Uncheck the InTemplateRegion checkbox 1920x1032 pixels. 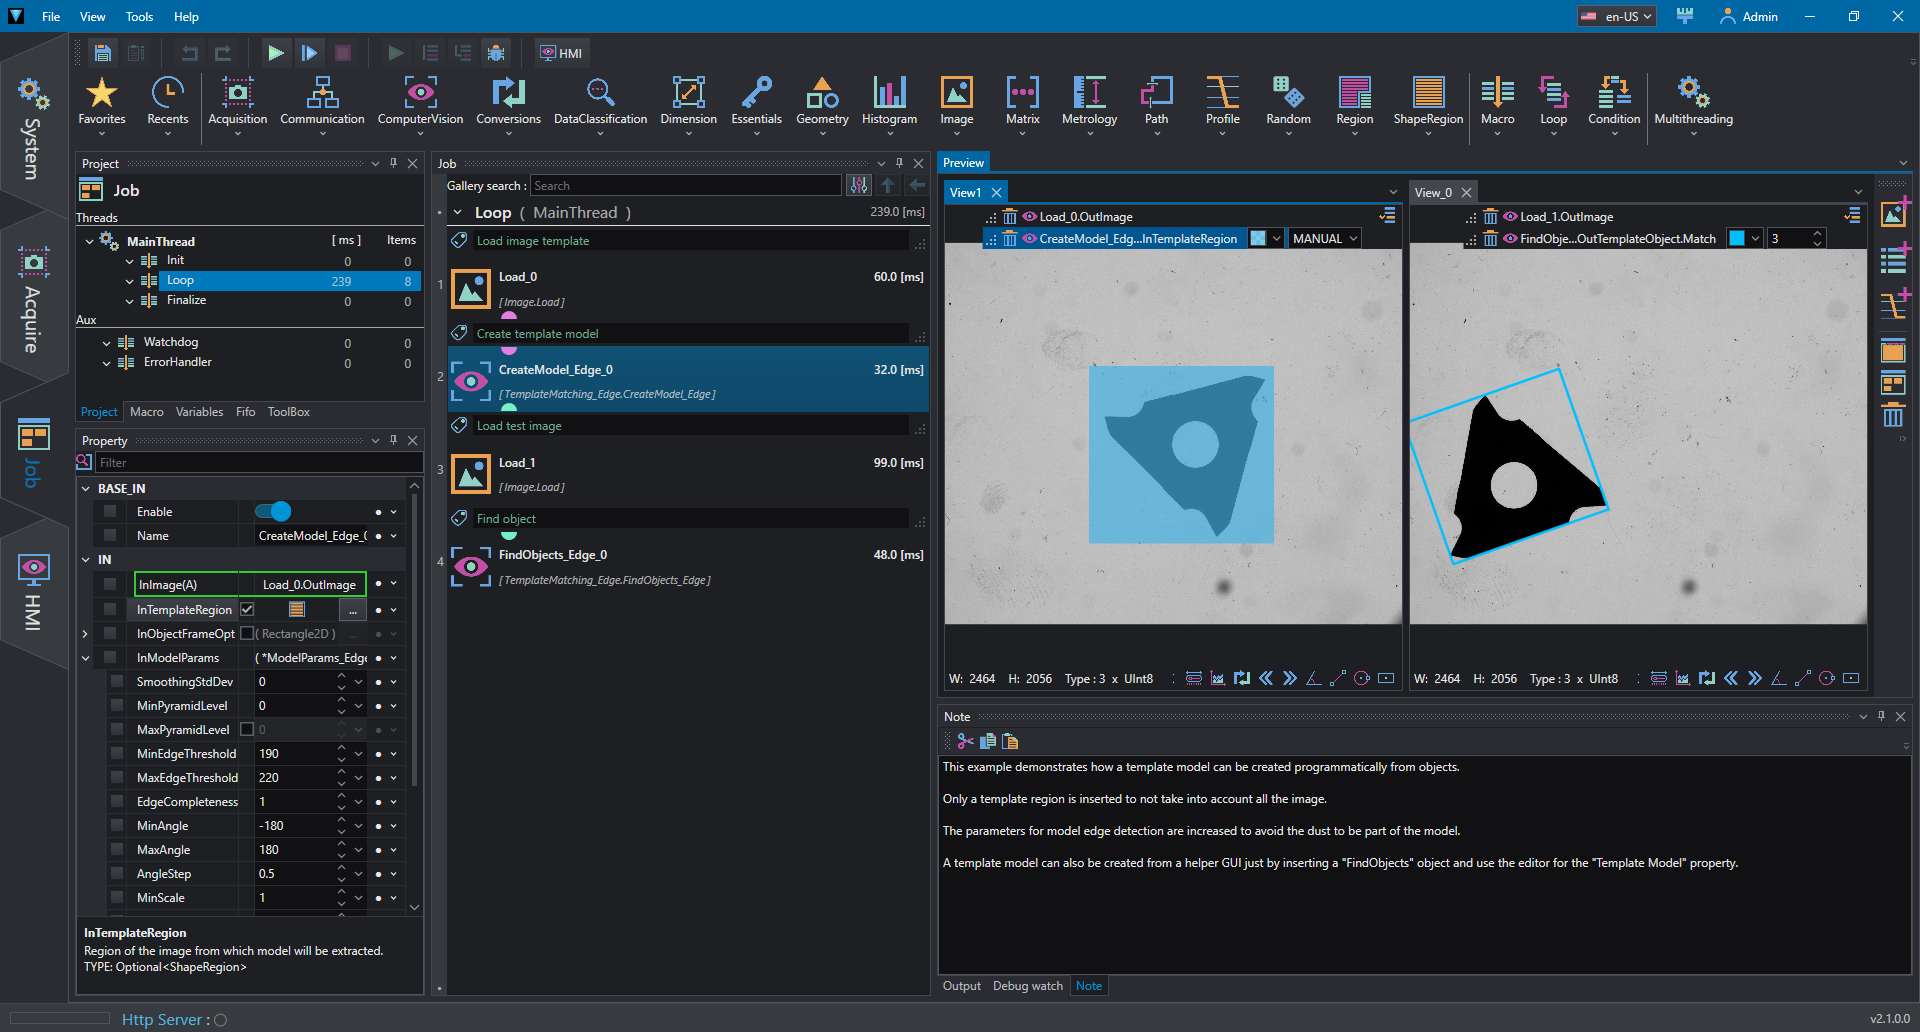click(247, 609)
